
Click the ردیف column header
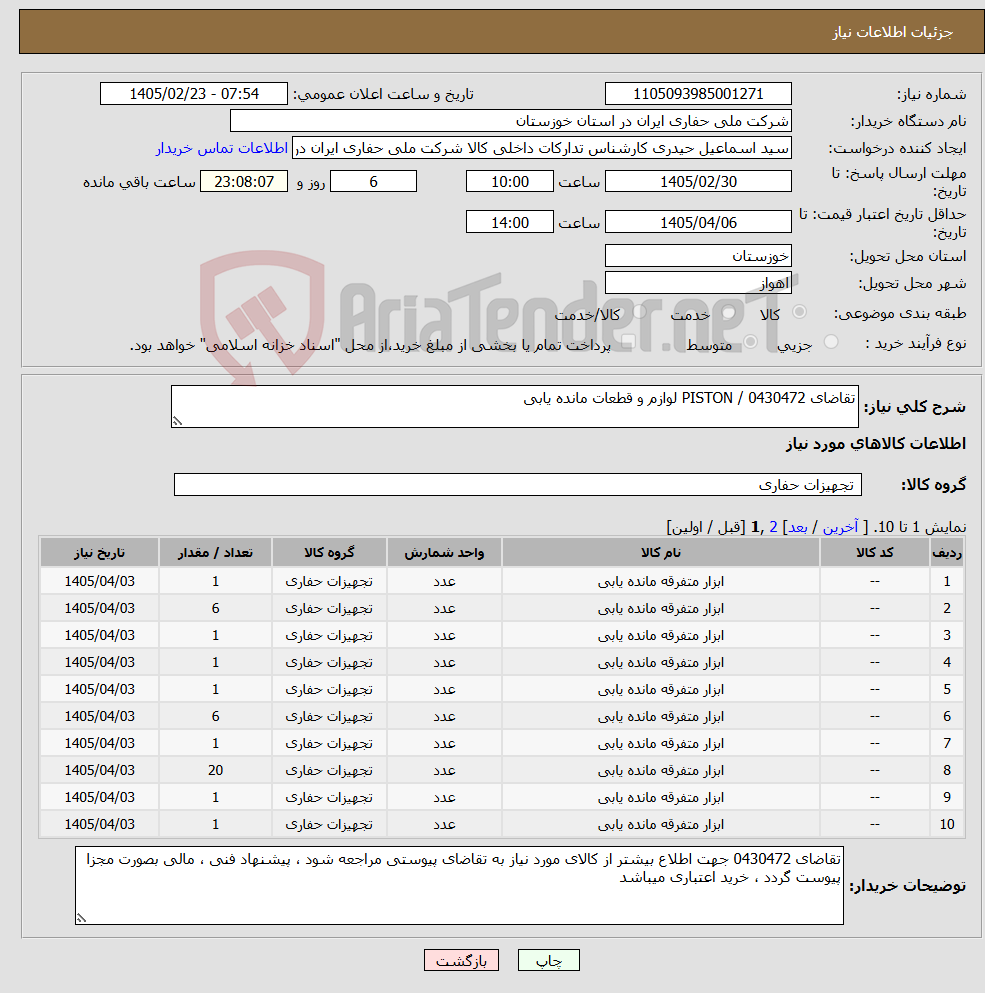tap(947, 552)
